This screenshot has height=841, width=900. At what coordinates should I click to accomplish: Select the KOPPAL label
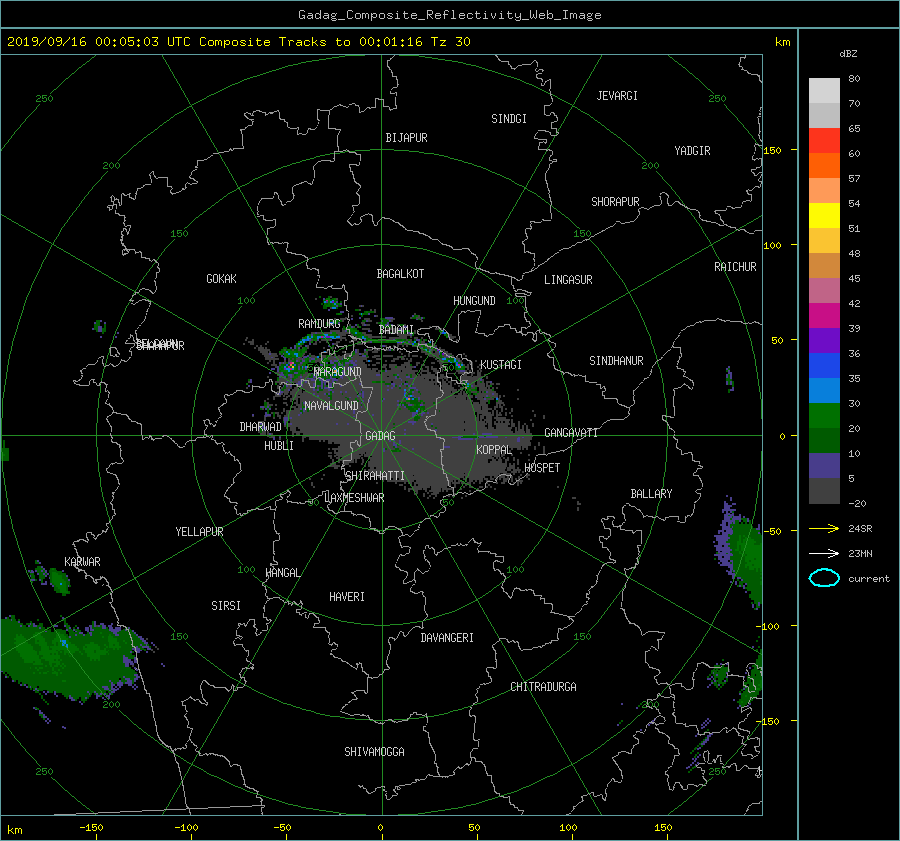[494, 450]
